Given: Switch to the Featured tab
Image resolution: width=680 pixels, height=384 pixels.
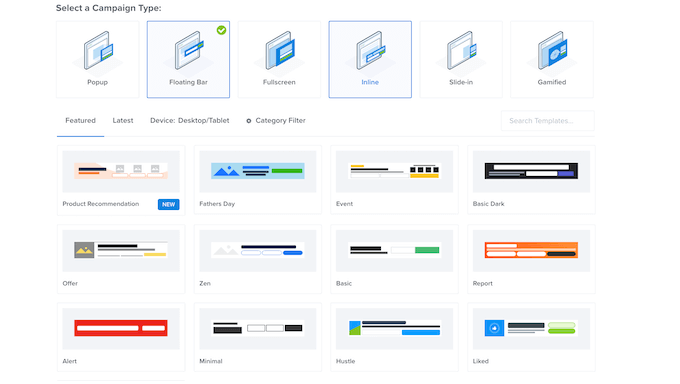Looking at the screenshot, I should pos(80,121).
